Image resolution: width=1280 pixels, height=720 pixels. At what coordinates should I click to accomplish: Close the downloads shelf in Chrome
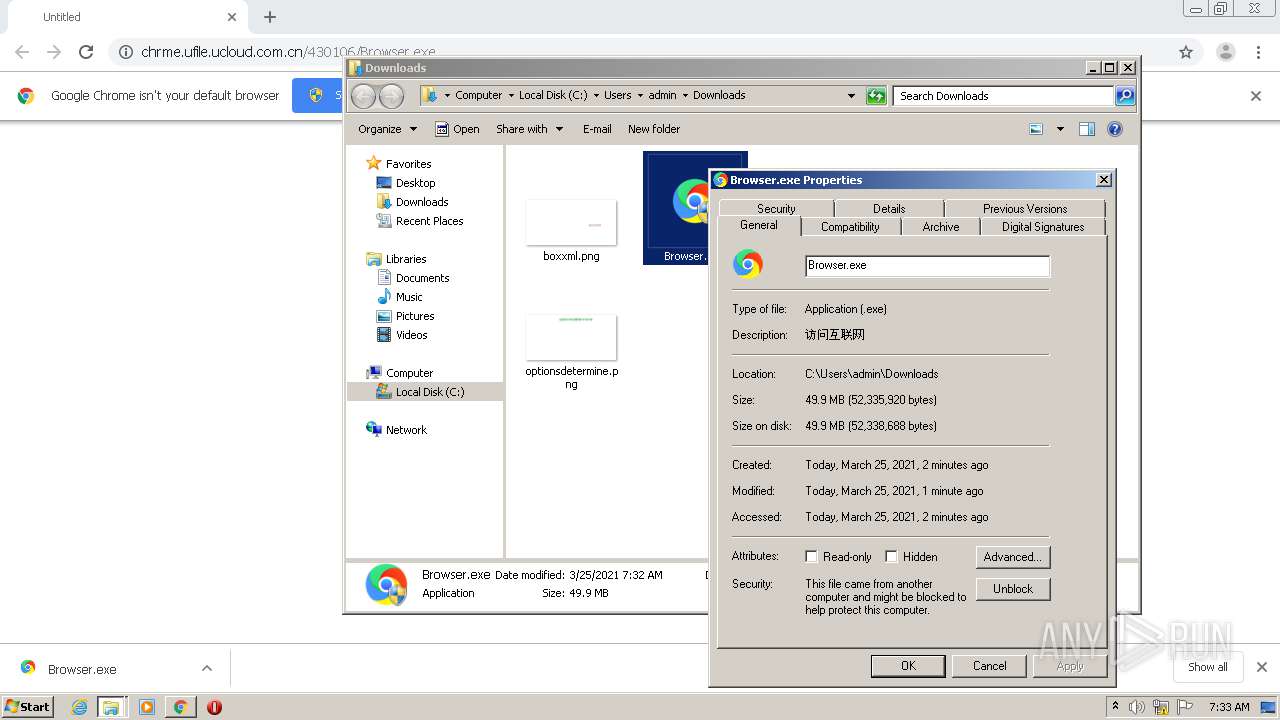[1262, 667]
